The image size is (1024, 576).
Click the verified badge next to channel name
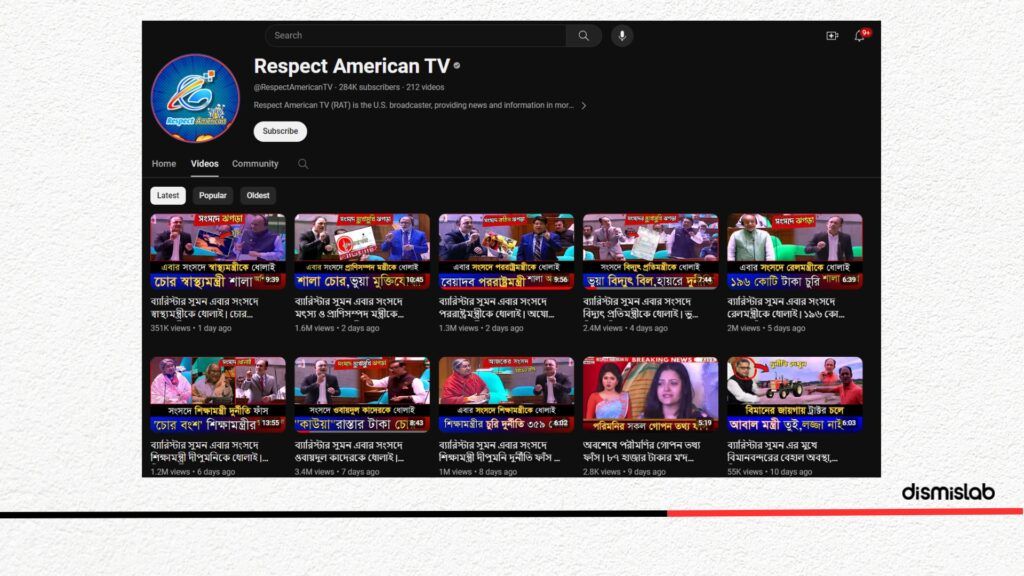click(x=457, y=65)
